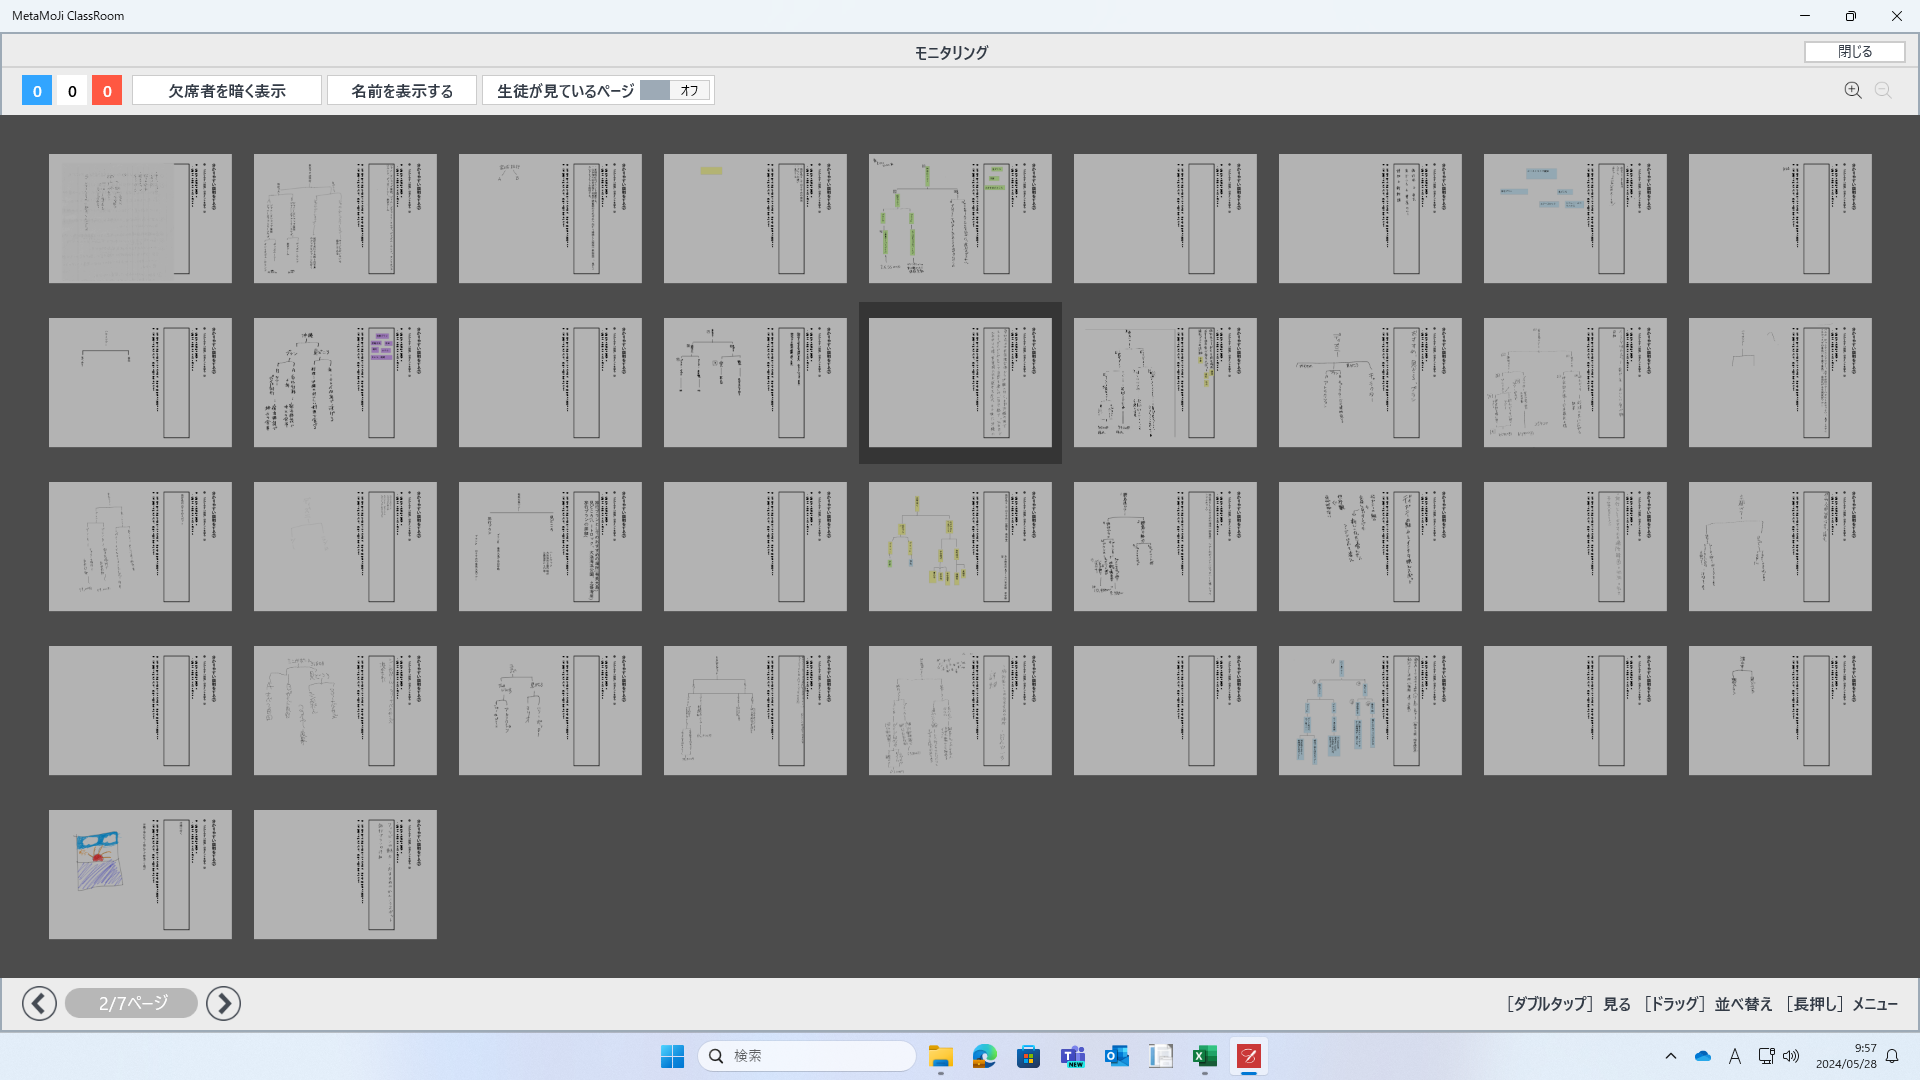This screenshot has width=1920, height=1080.
Task: Click the 閉じる button
Action: [x=1854, y=52]
